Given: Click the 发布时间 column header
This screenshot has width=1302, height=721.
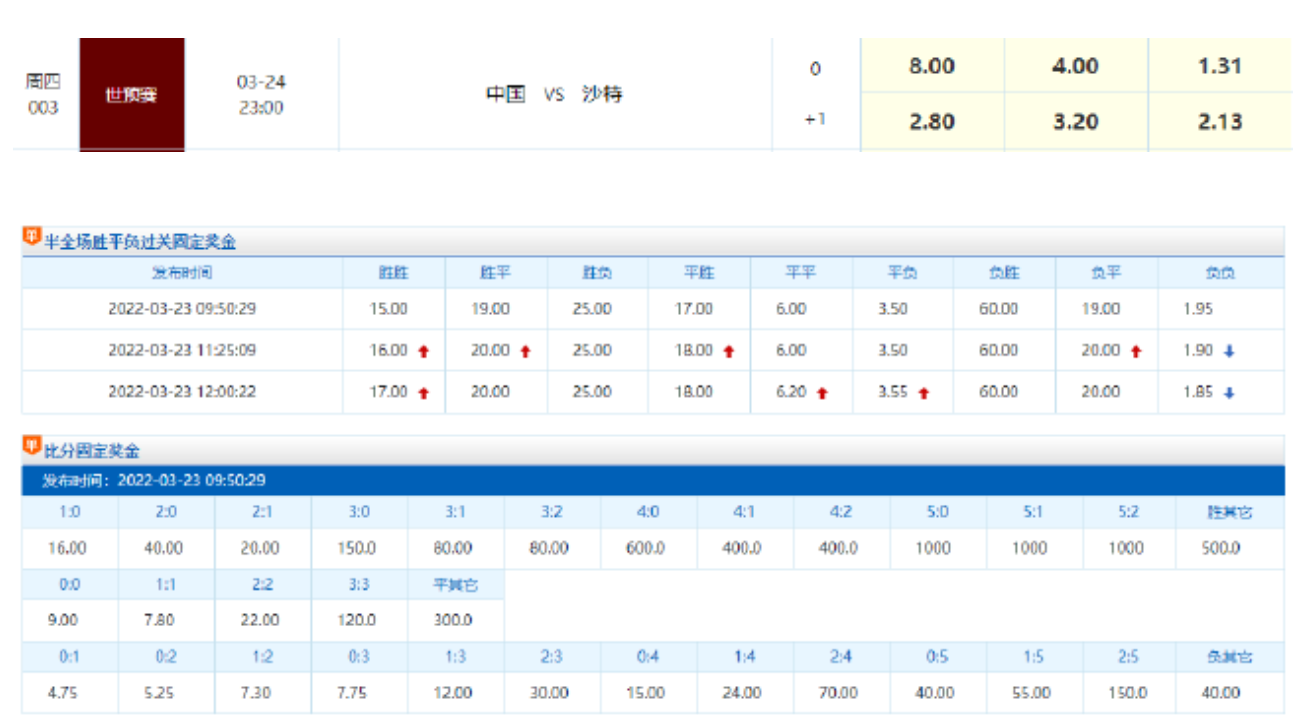Looking at the screenshot, I should tap(182, 272).
